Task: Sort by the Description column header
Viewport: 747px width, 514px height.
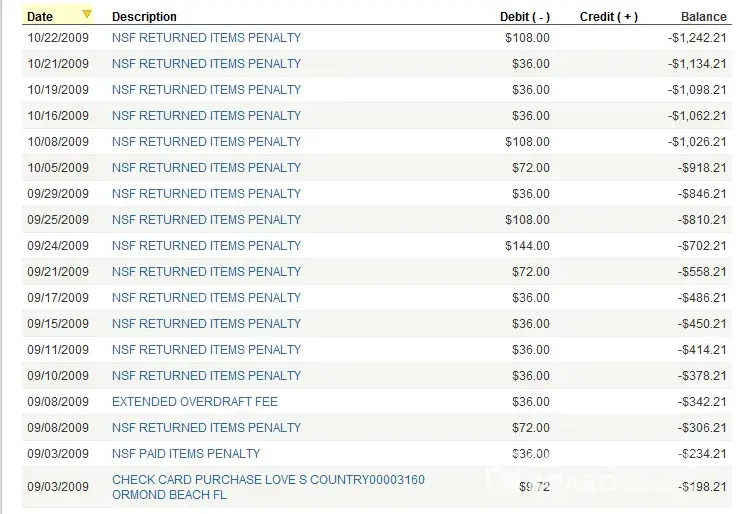Action: (144, 17)
